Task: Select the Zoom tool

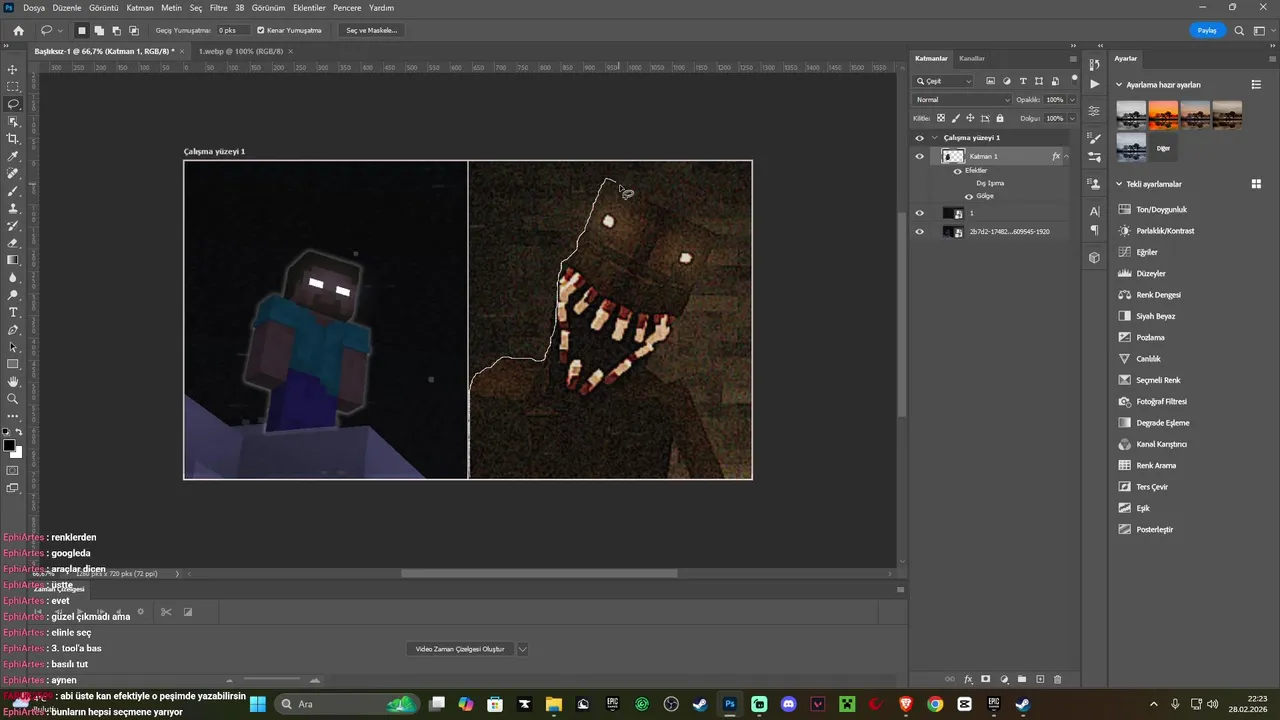Action: (x=13, y=399)
